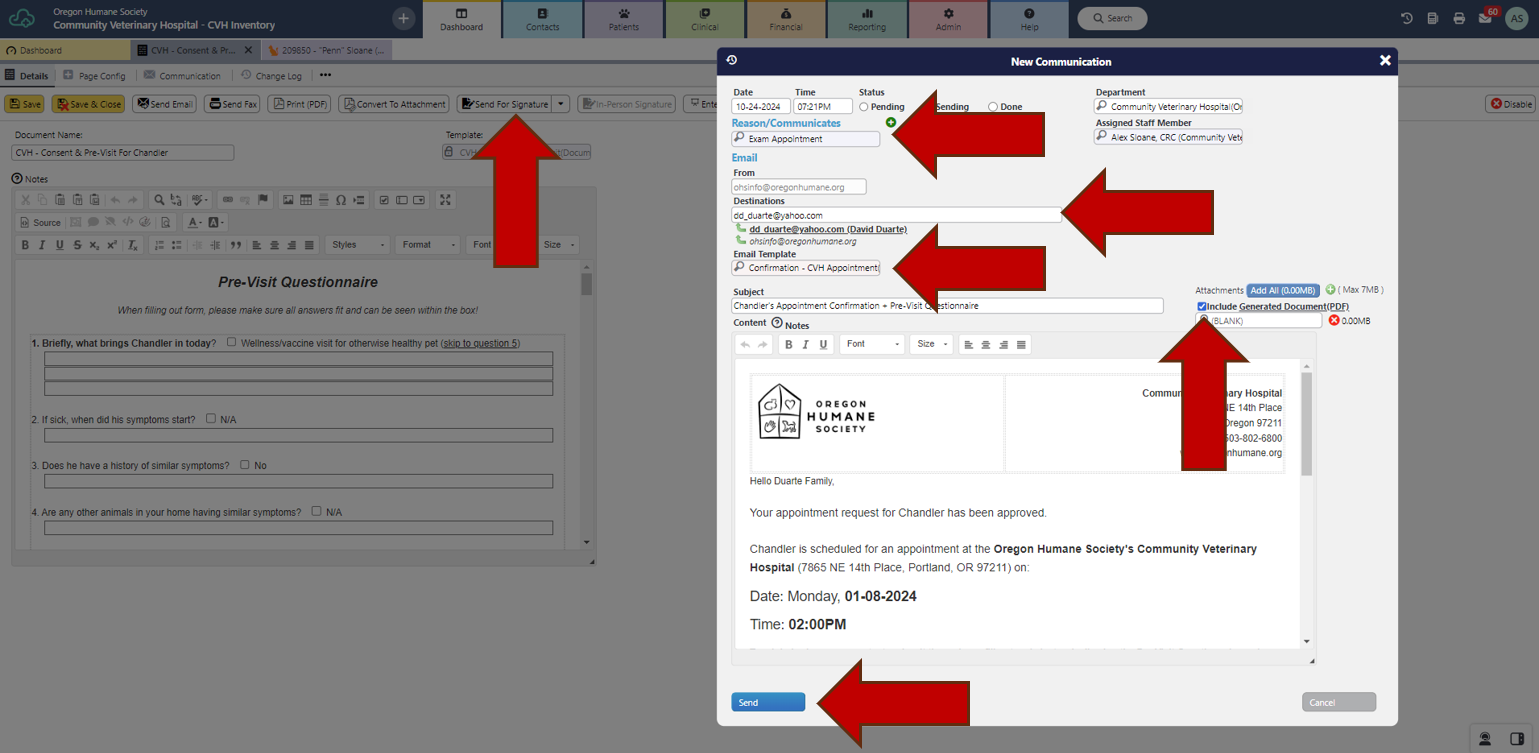Click the Convert To Attachment button
The height and width of the screenshot is (753, 1539).
(393, 104)
